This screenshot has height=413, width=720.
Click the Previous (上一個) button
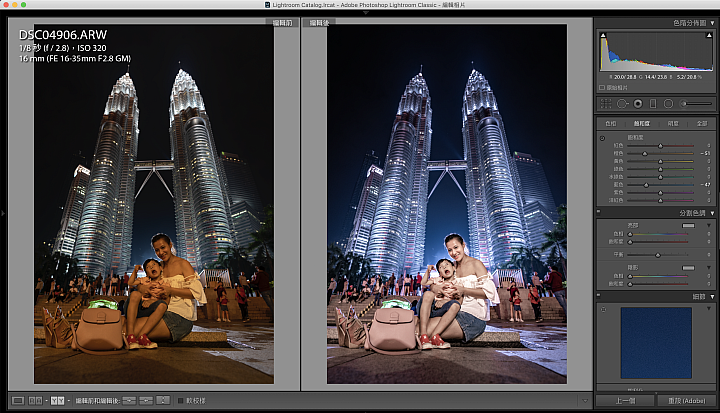tap(625, 401)
